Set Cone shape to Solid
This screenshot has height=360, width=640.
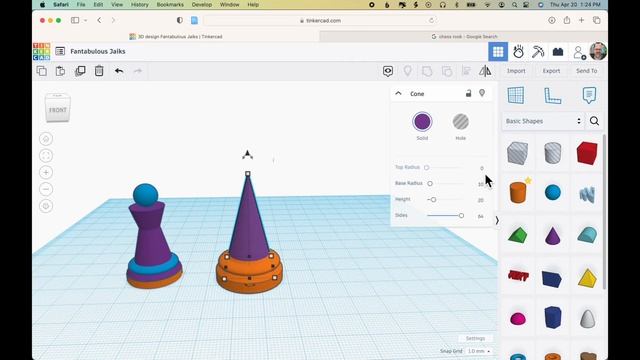422,122
